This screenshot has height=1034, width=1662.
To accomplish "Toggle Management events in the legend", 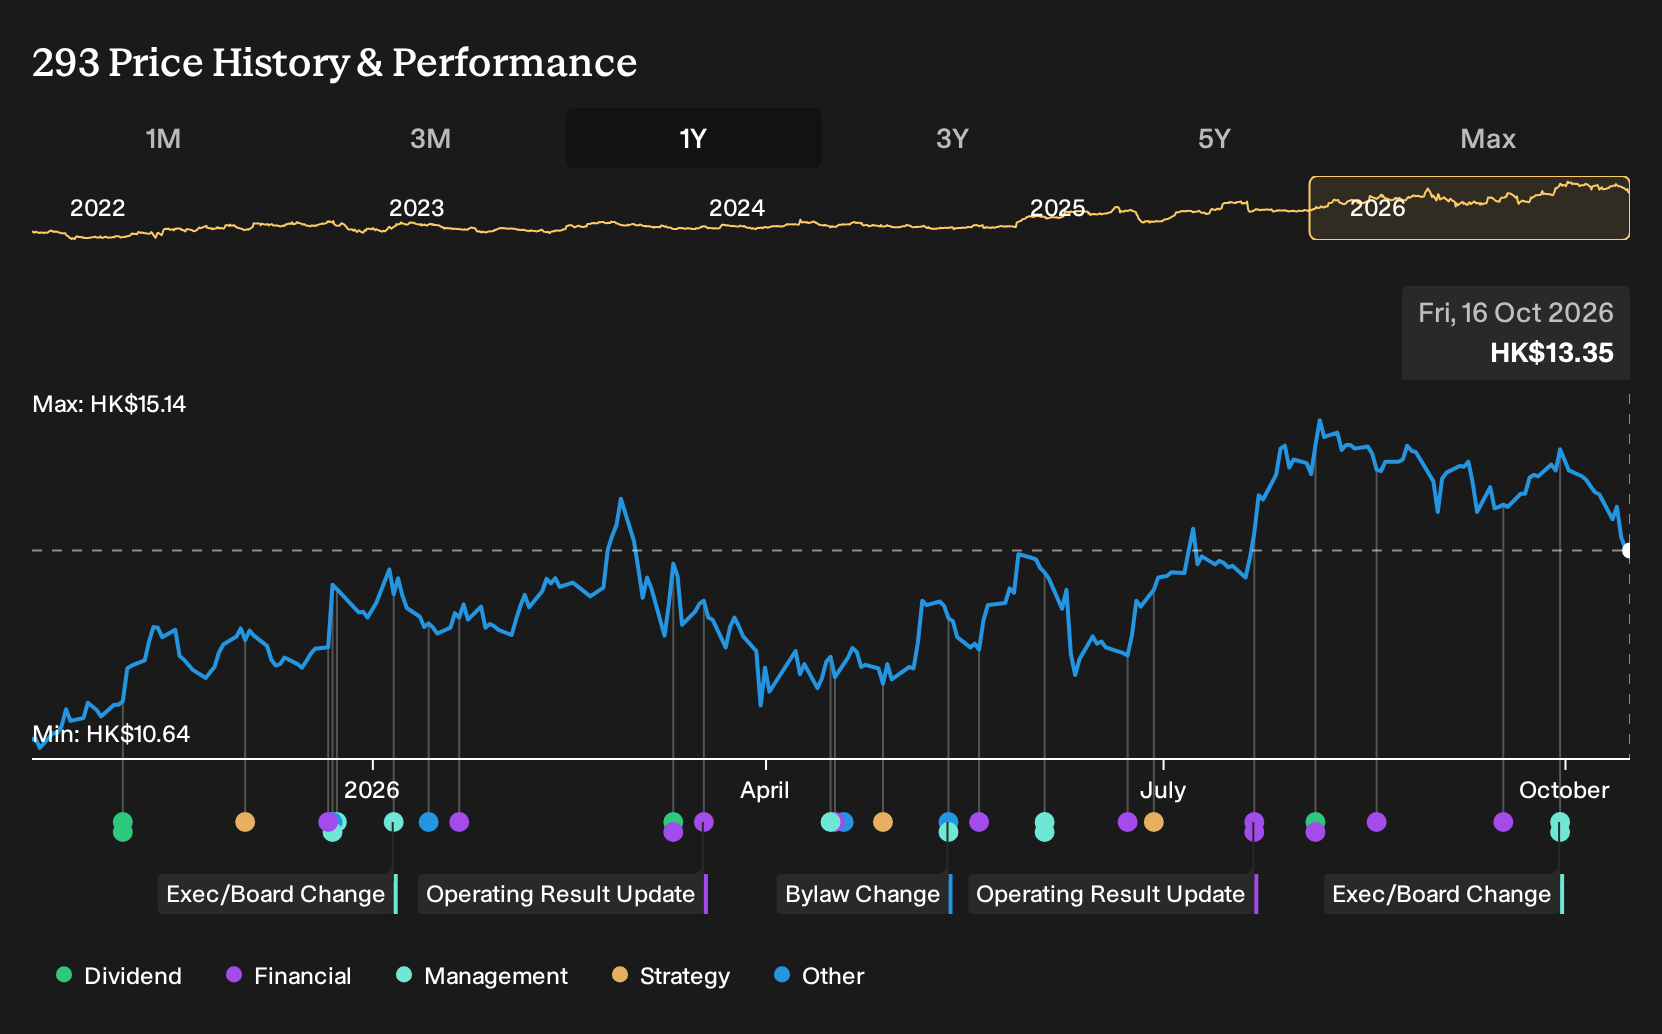I will [482, 976].
